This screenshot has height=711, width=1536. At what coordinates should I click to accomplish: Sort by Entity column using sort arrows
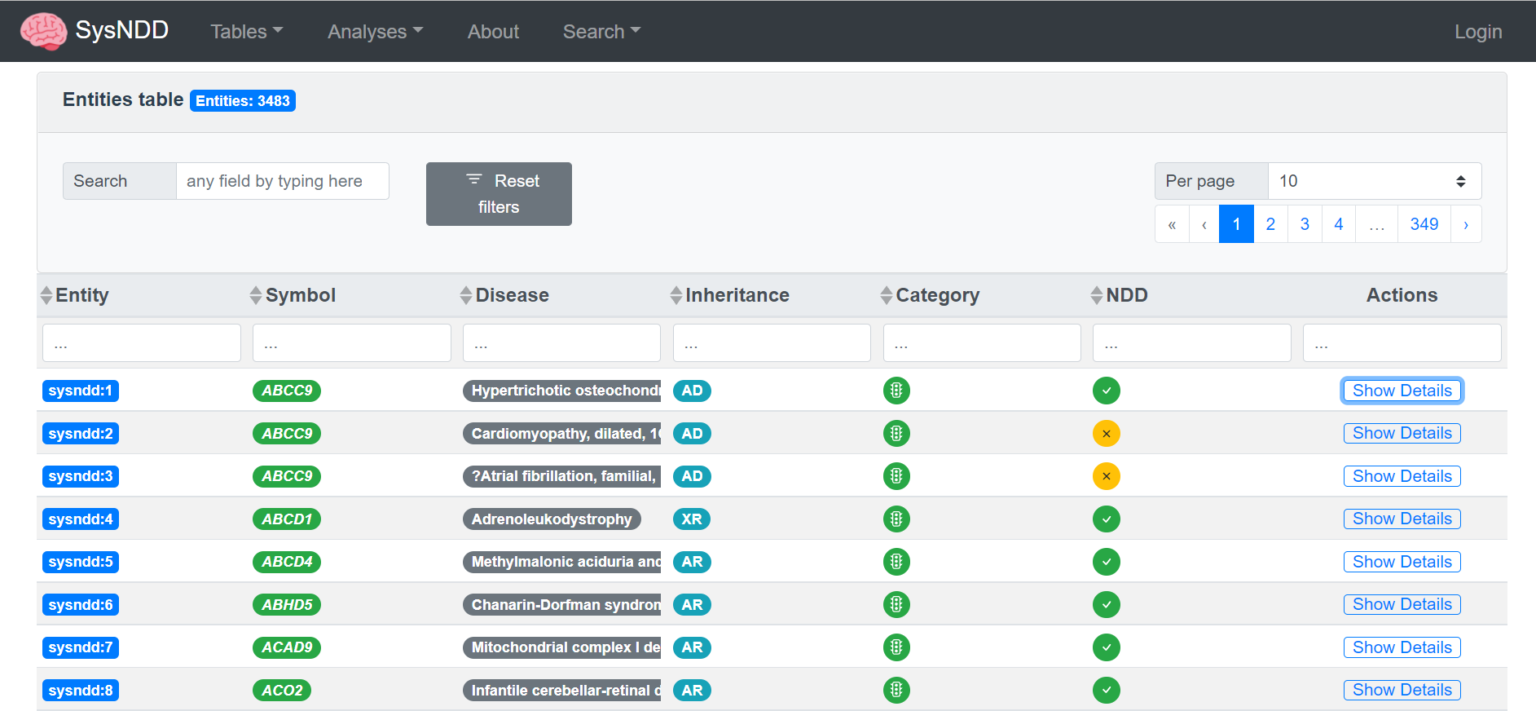point(46,296)
